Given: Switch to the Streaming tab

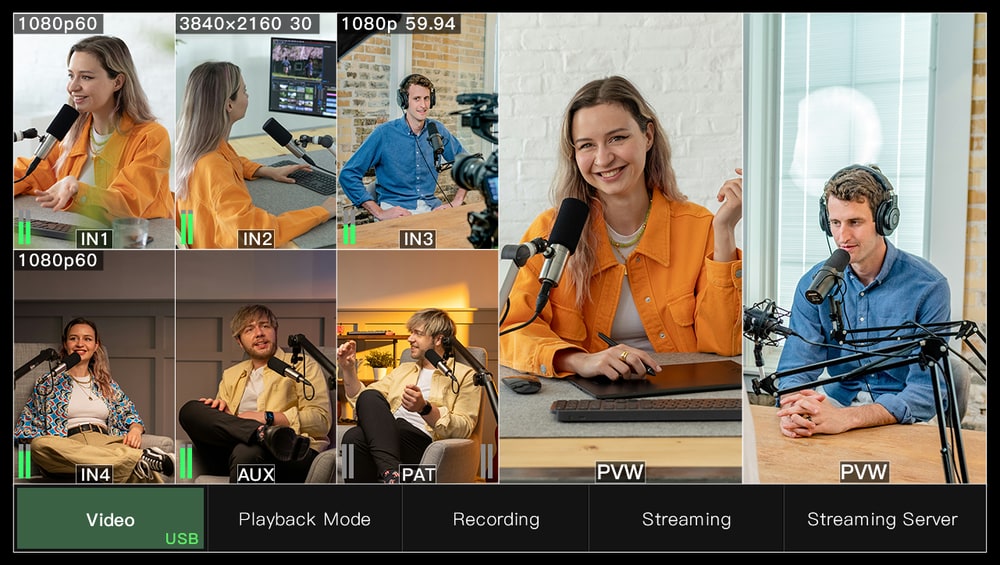Looking at the screenshot, I should click(686, 518).
